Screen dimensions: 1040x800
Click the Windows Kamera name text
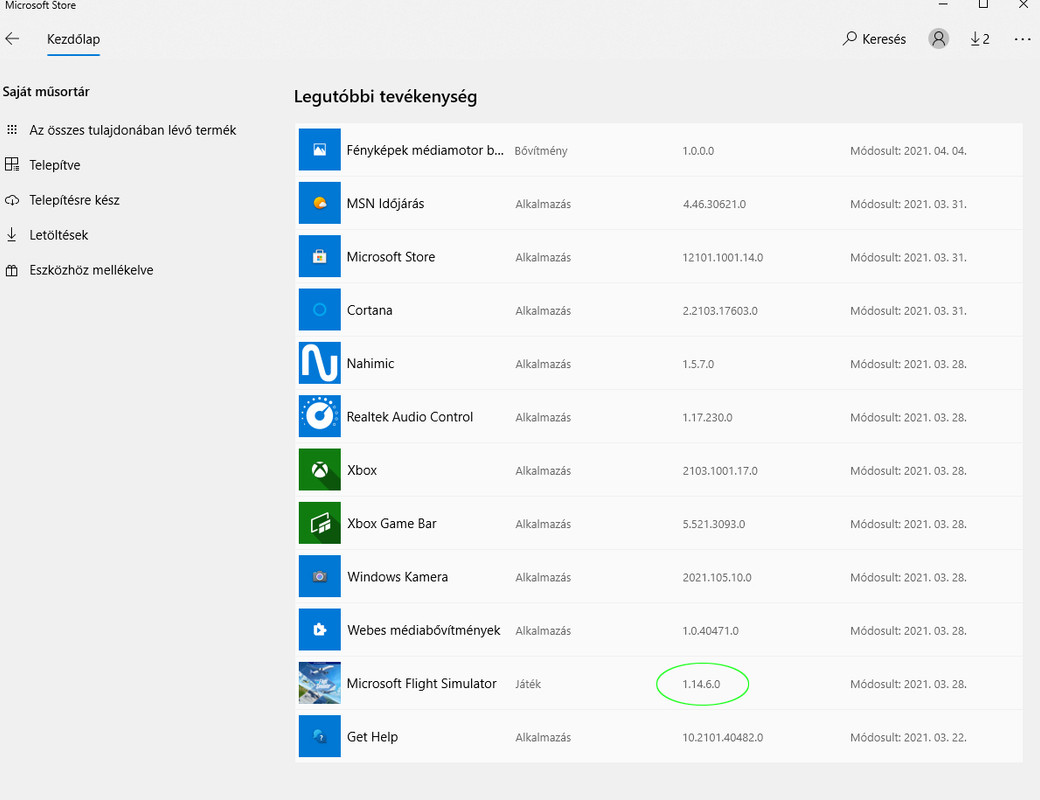click(x=397, y=576)
